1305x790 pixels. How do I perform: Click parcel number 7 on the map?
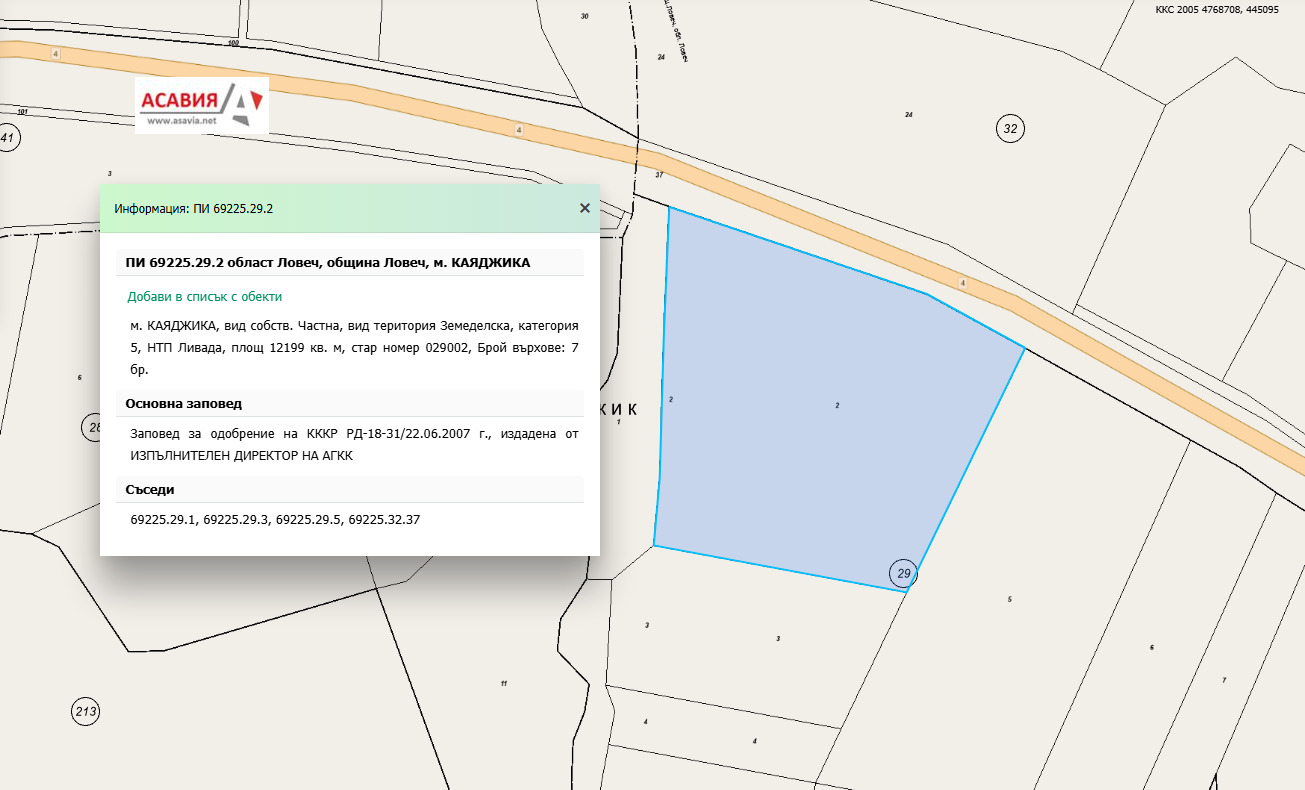click(x=1224, y=680)
